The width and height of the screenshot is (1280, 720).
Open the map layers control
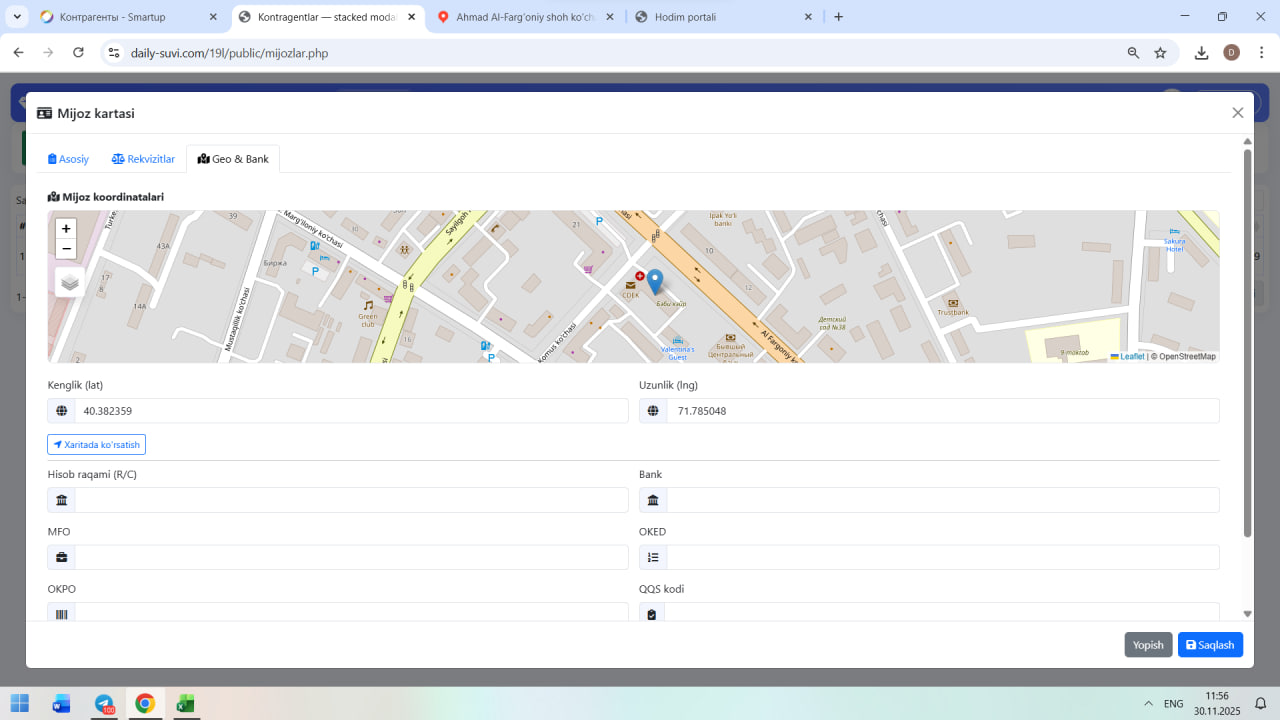pyautogui.click(x=70, y=283)
